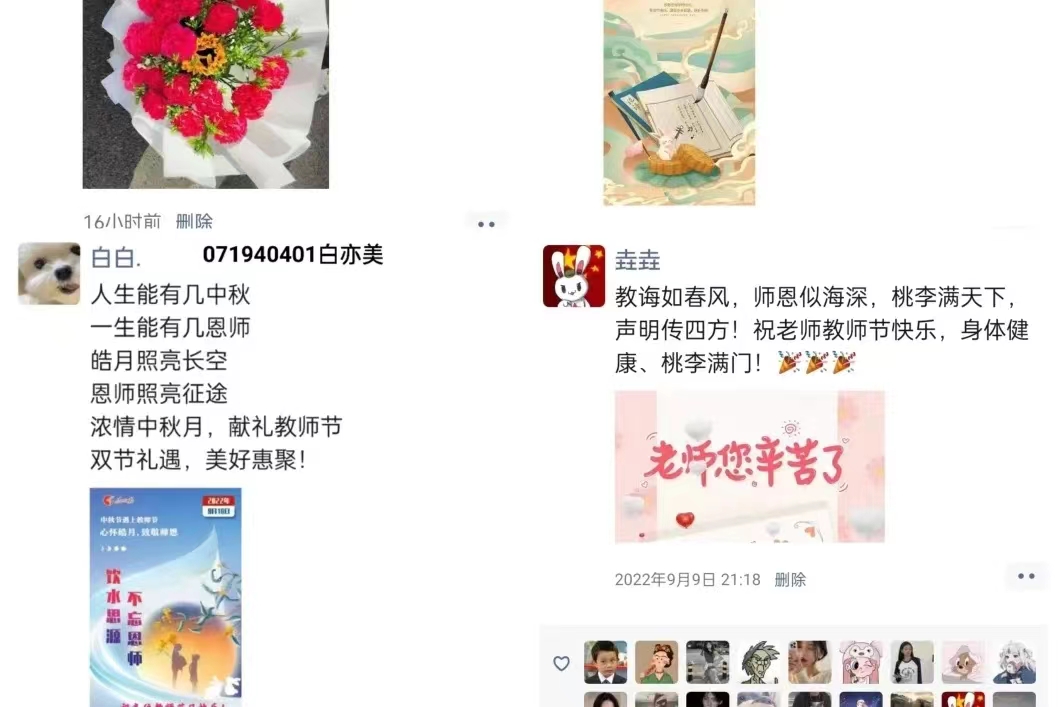
Task: Select liker avatar of woman in white shirt
Action: [x=912, y=662]
